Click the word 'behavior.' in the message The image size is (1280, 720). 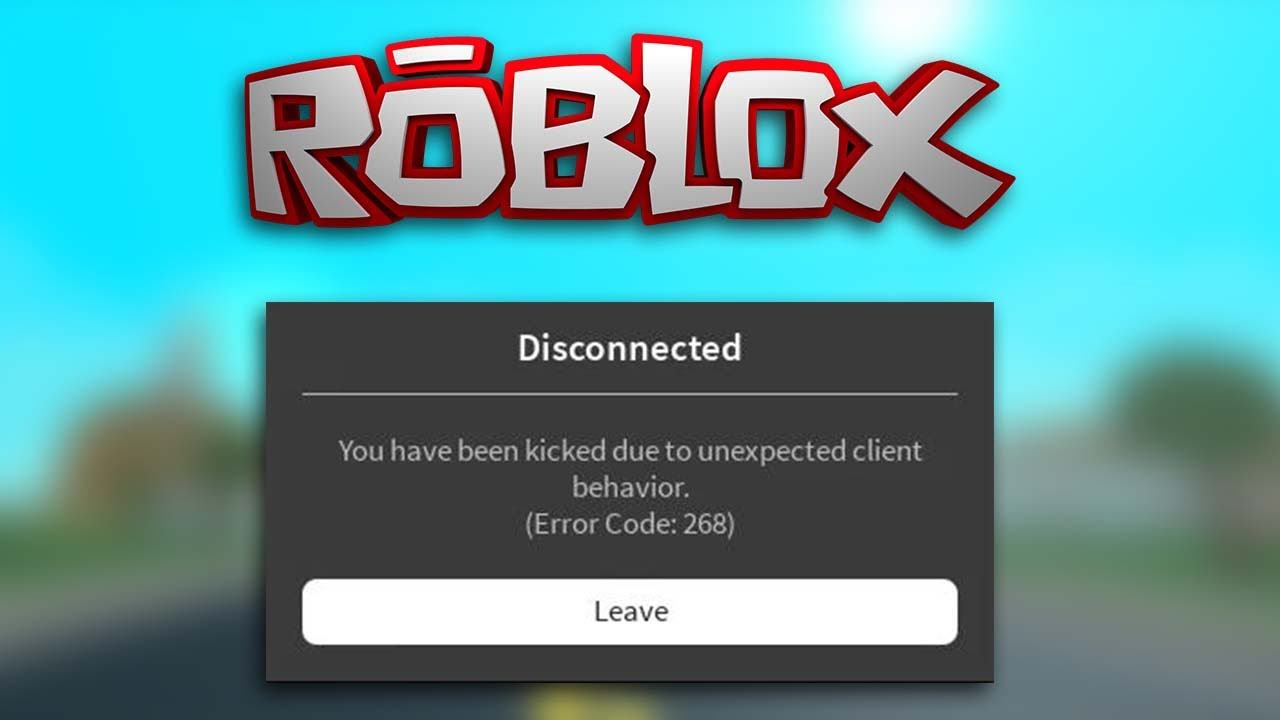point(630,487)
